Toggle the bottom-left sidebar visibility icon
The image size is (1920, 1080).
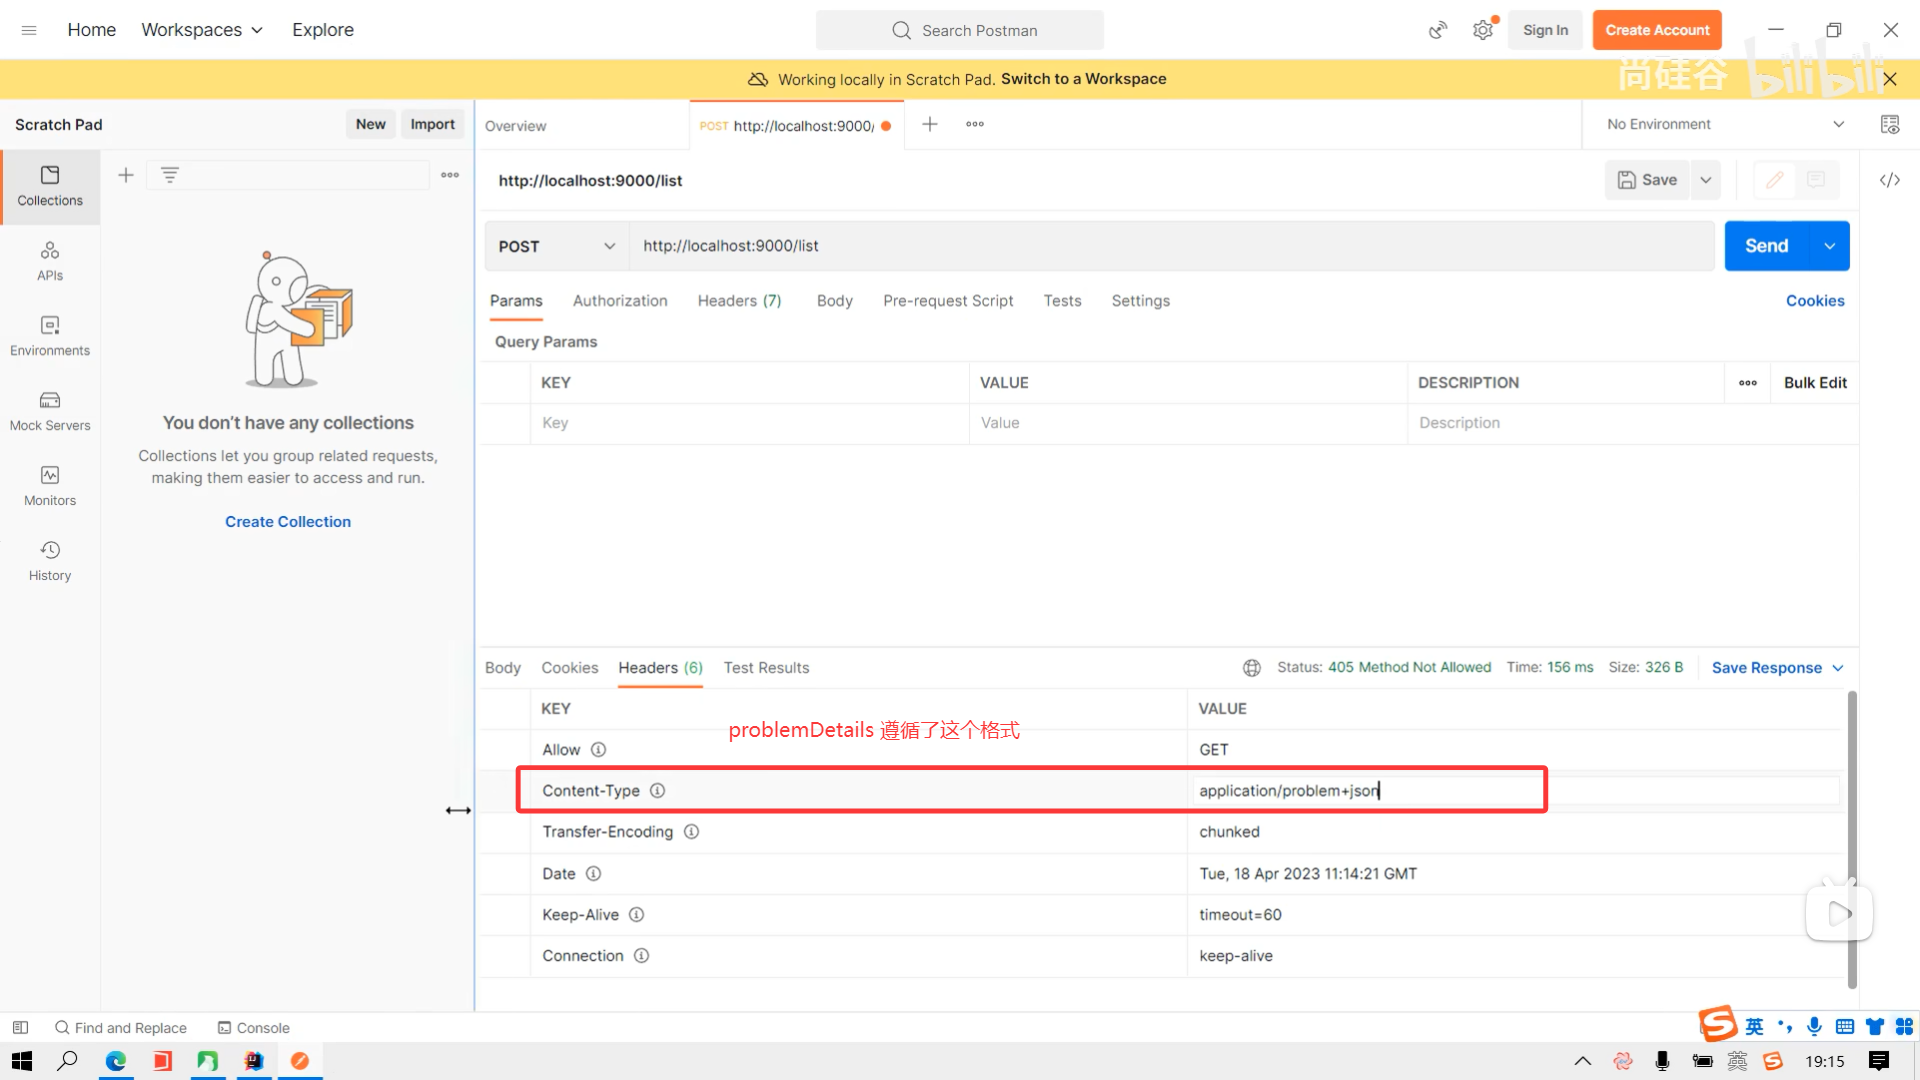[20, 1027]
